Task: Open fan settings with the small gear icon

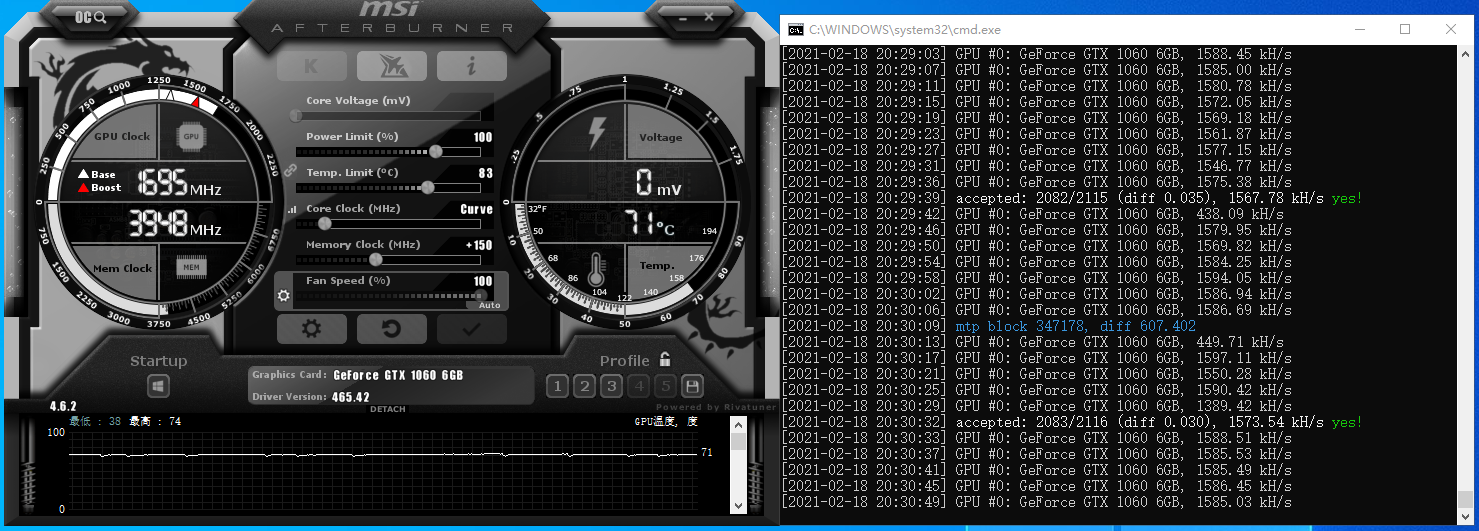Action: pyautogui.click(x=284, y=296)
